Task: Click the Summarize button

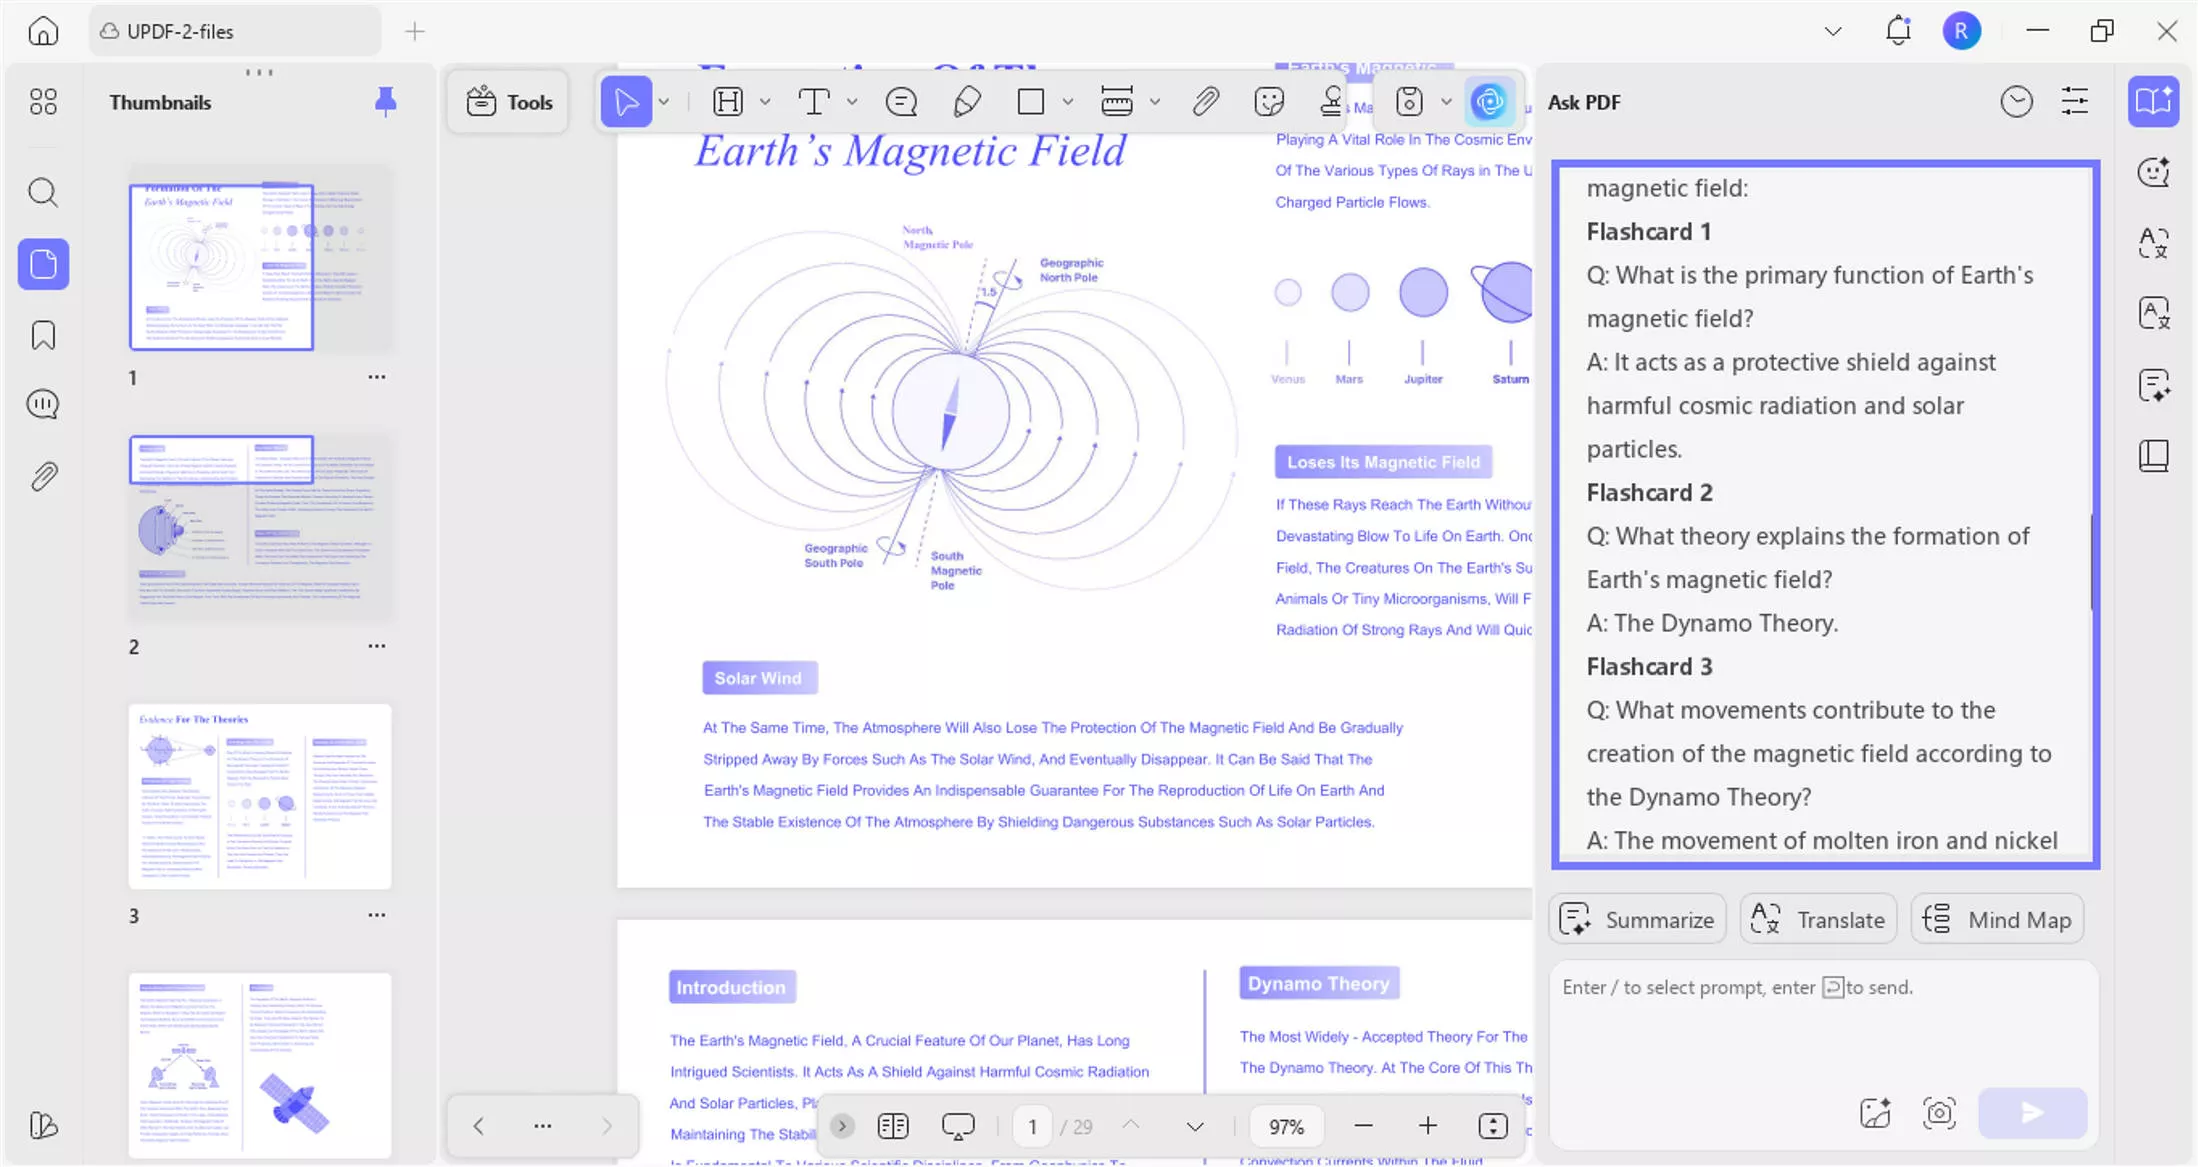Action: 1638,919
